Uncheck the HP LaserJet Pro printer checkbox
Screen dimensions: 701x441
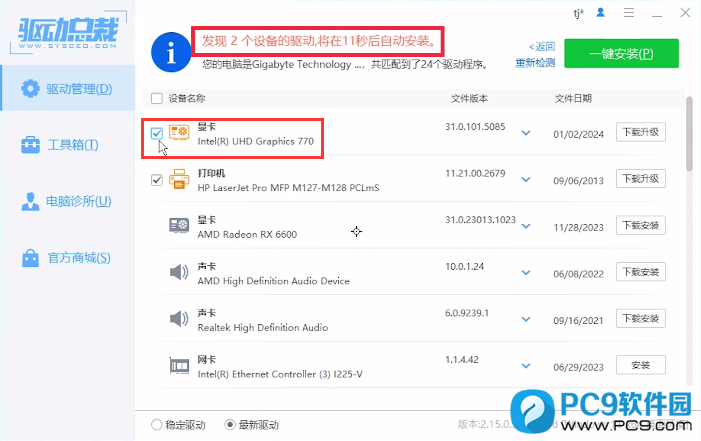156,180
